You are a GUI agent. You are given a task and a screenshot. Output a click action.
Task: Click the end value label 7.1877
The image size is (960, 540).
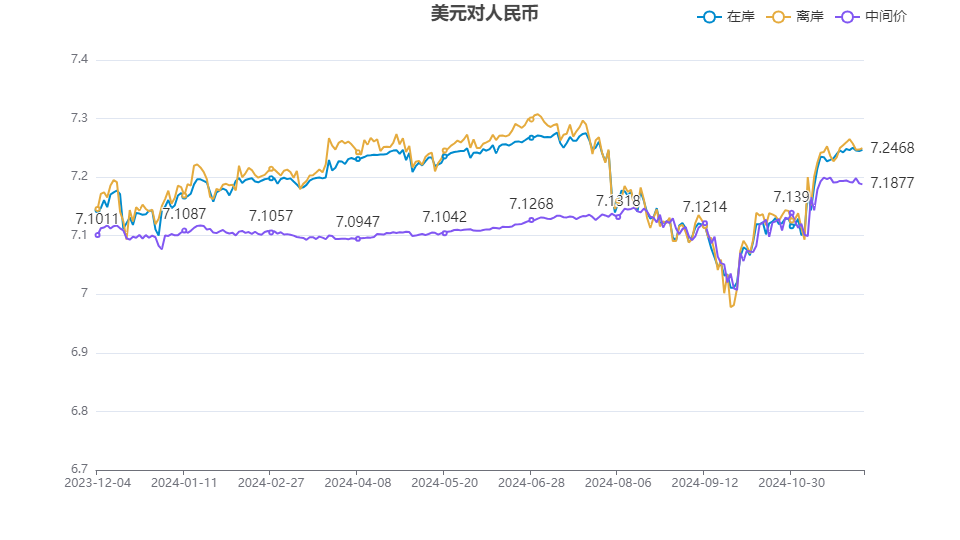tap(892, 183)
